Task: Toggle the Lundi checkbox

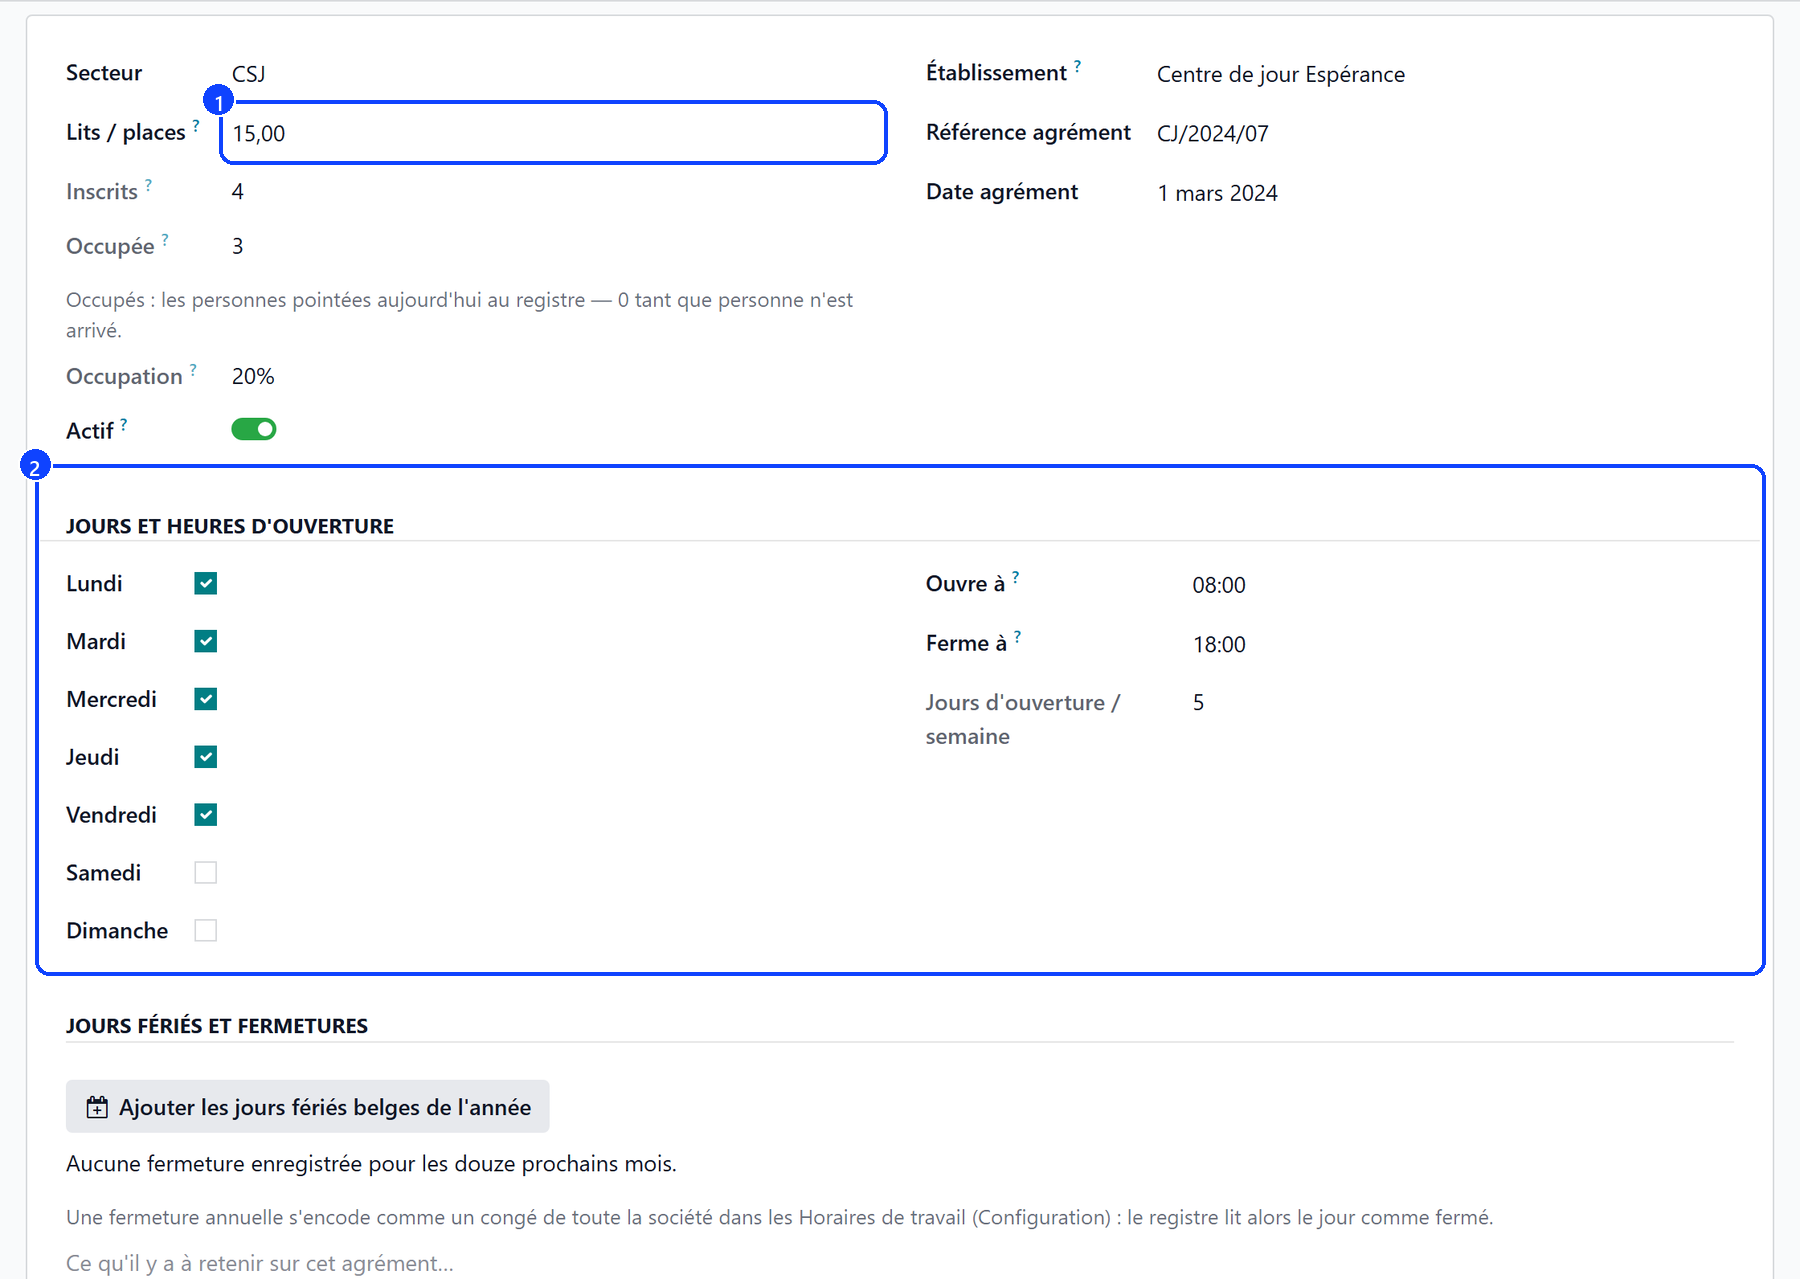Action: click(x=206, y=584)
